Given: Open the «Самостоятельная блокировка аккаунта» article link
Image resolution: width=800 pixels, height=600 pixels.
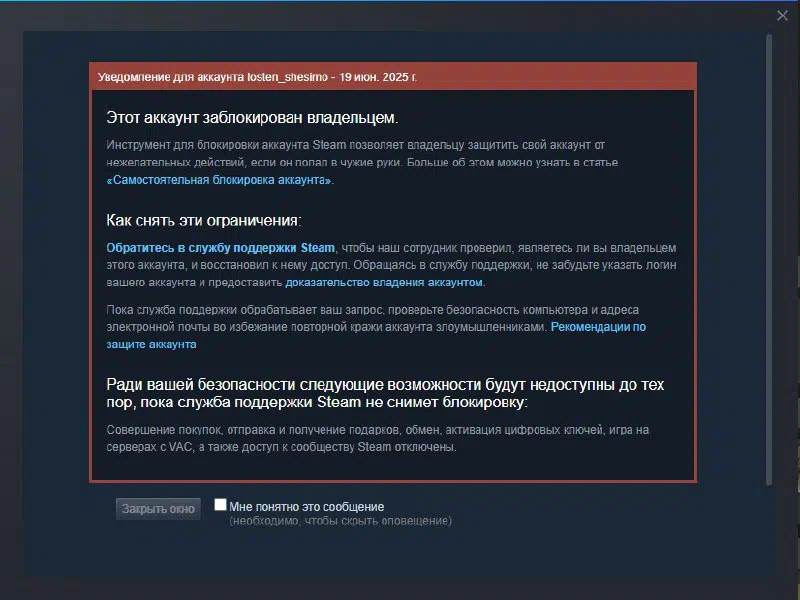Looking at the screenshot, I should tap(219, 180).
